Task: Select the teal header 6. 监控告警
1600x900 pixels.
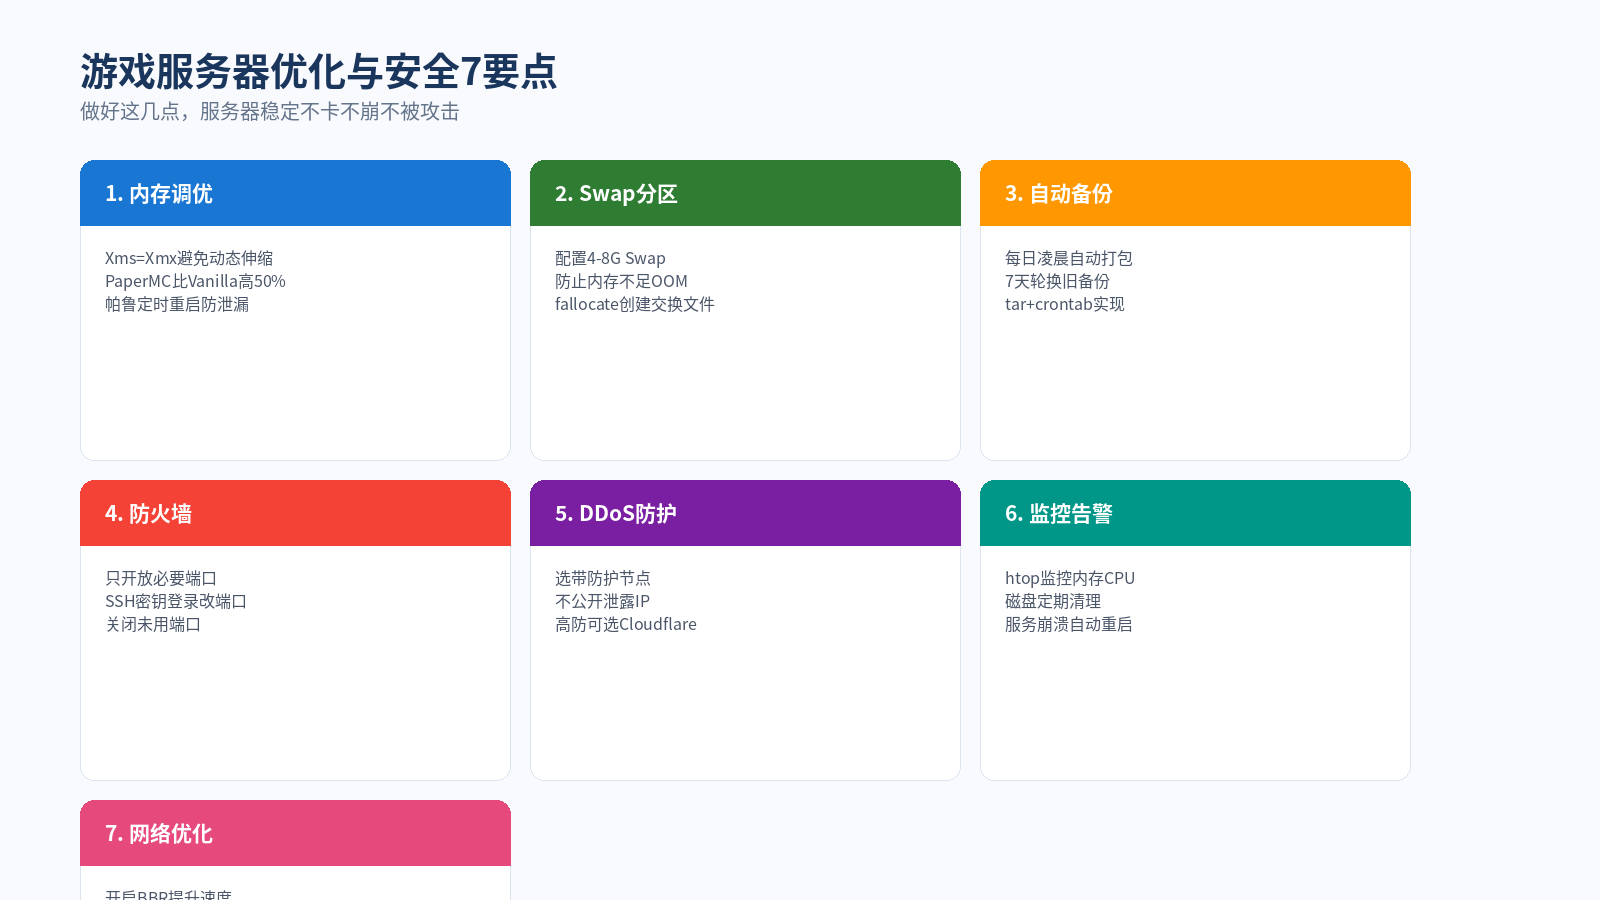Action: [x=1195, y=513]
